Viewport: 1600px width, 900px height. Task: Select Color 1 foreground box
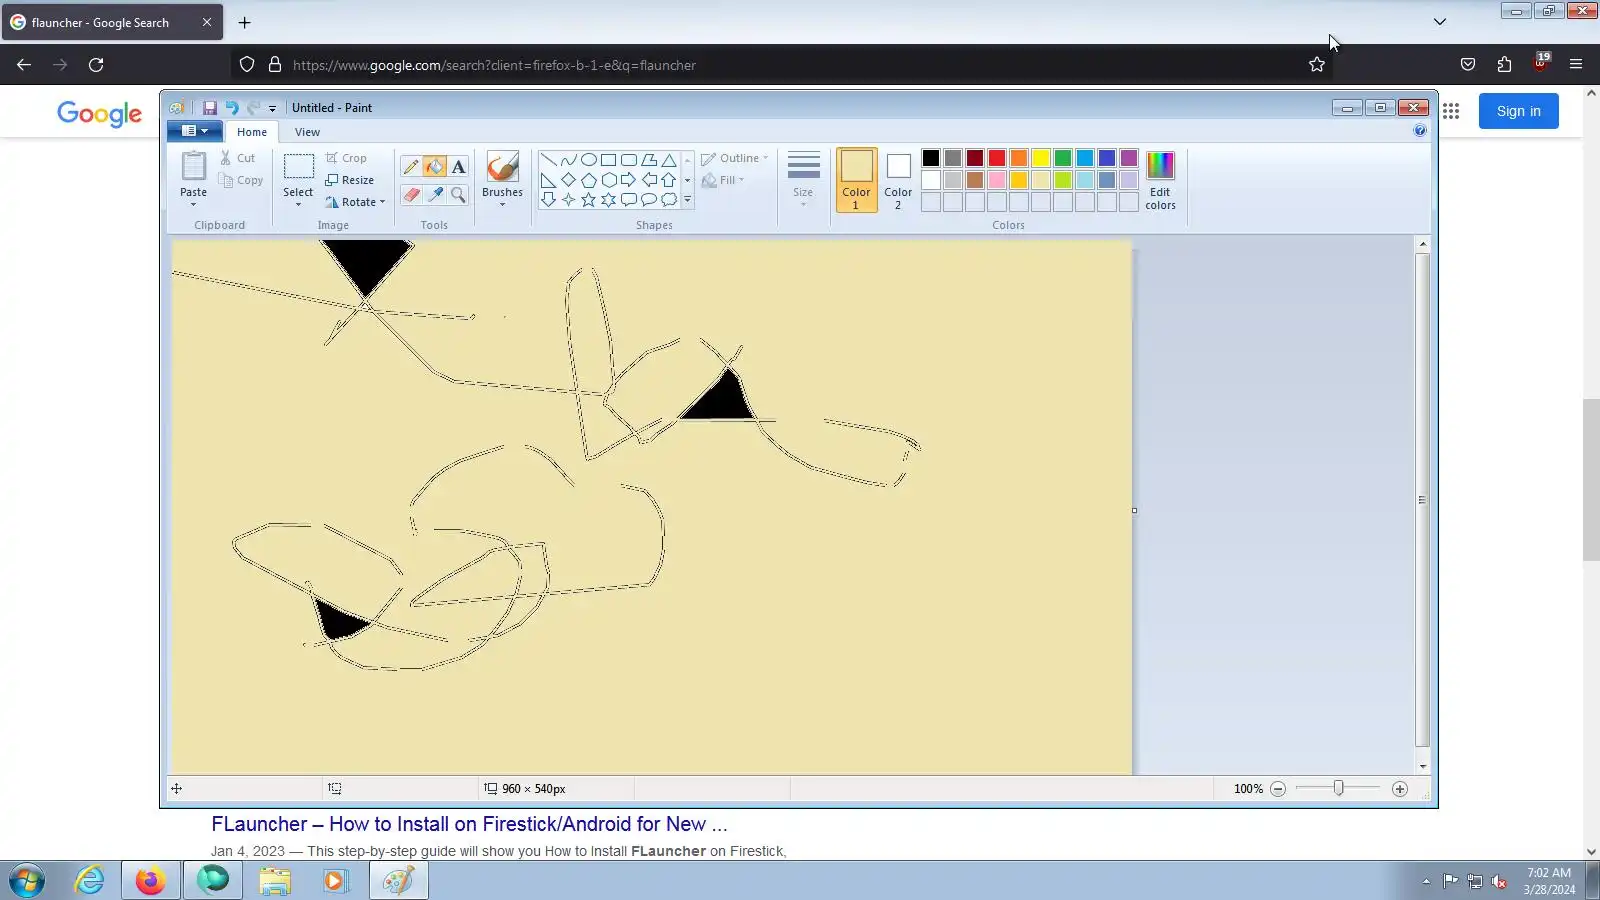click(856, 180)
